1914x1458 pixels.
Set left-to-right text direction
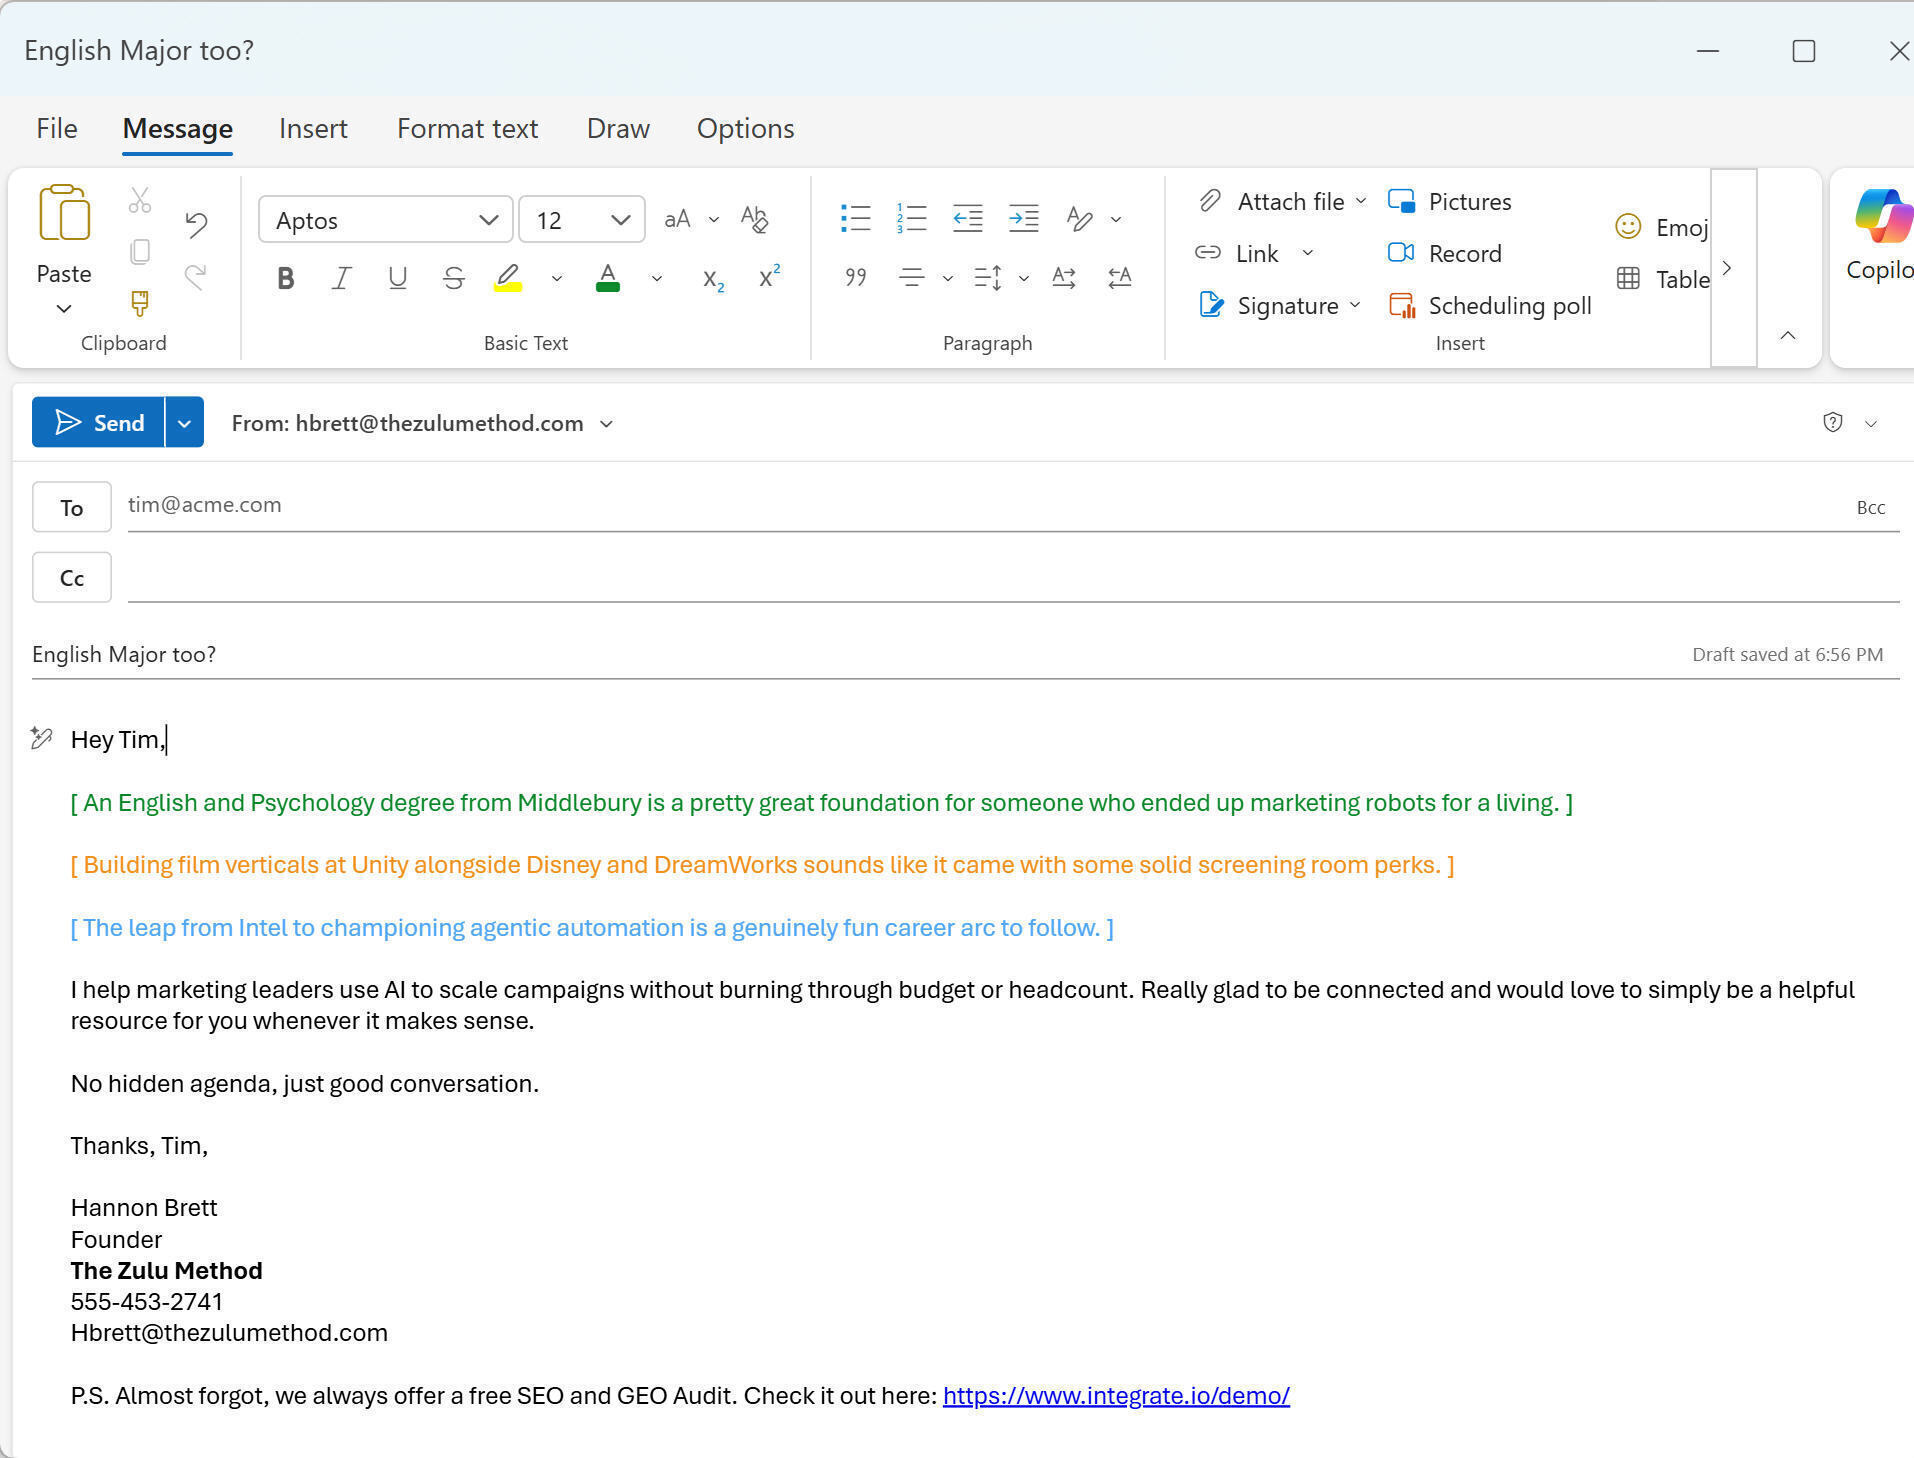click(1064, 277)
